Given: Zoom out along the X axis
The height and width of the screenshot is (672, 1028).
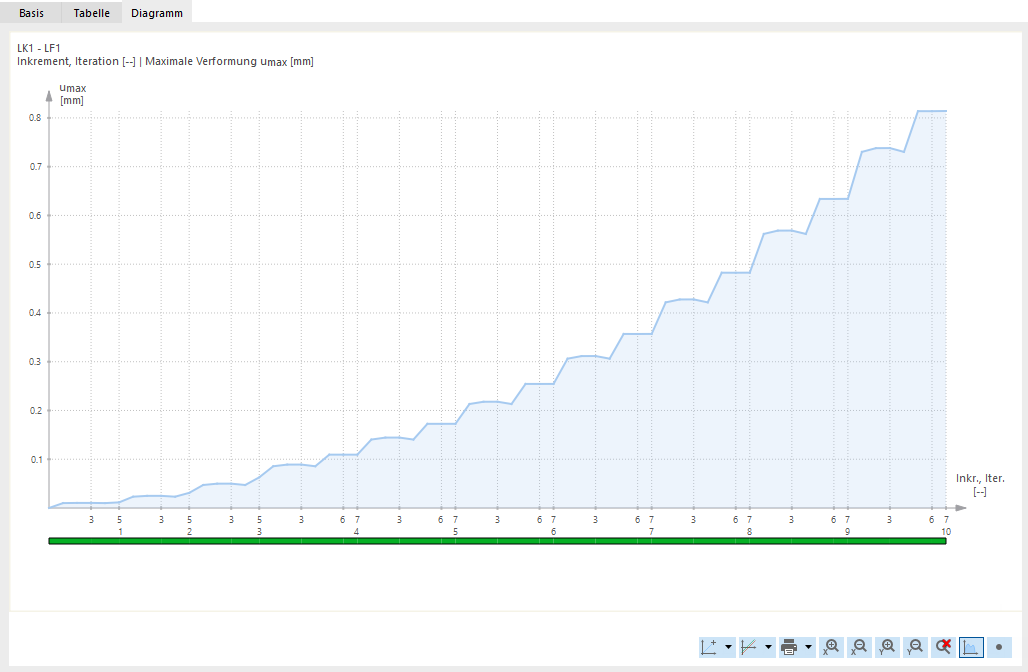Looking at the screenshot, I should tap(858, 647).
